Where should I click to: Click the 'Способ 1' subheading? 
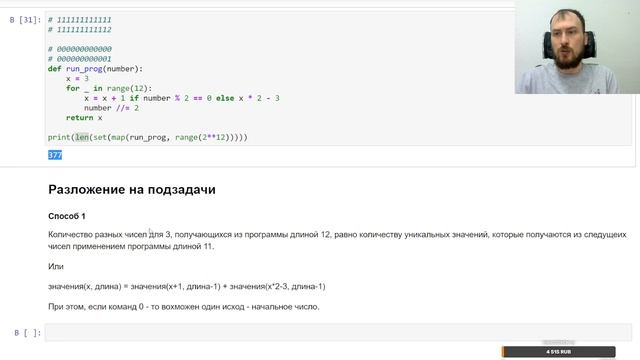pos(67,216)
